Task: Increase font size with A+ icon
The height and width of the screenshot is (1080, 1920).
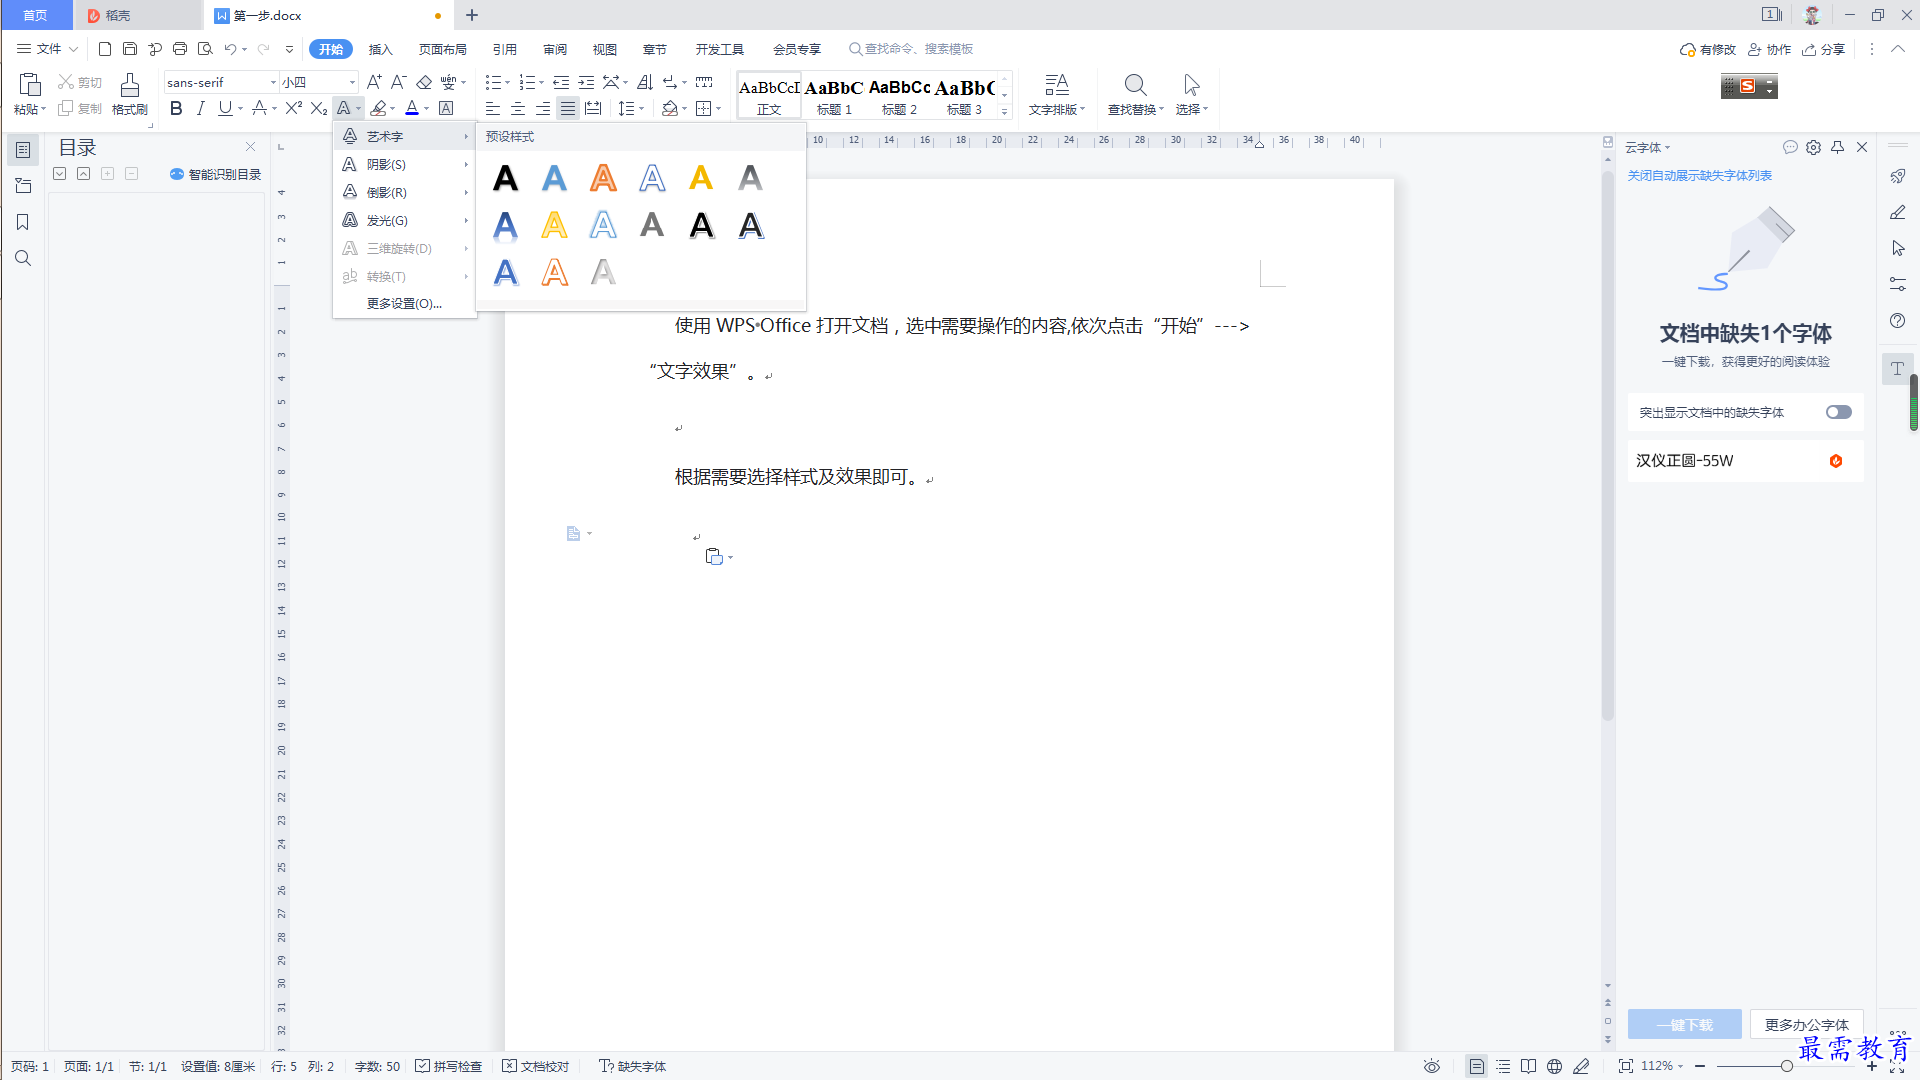Action: [373, 82]
